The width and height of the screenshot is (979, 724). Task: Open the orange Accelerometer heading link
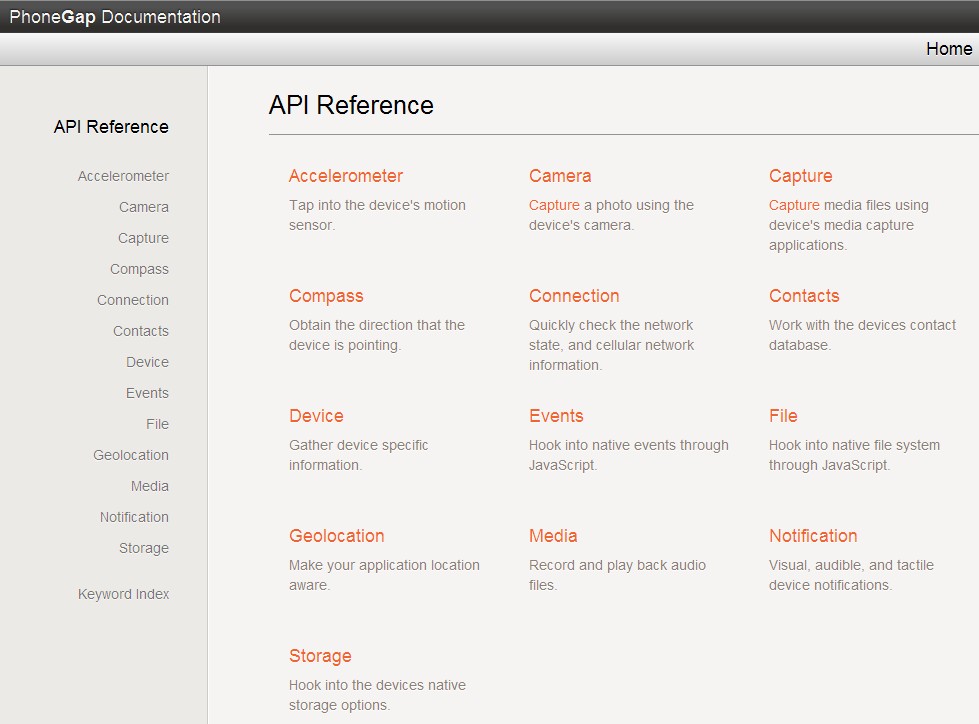(x=346, y=176)
